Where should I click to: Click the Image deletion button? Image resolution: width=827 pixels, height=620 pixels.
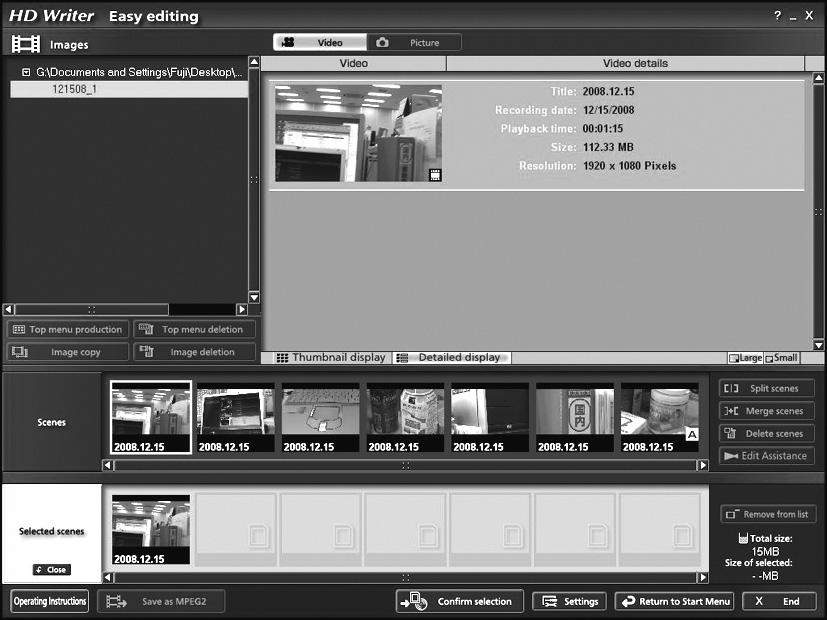(x=194, y=352)
